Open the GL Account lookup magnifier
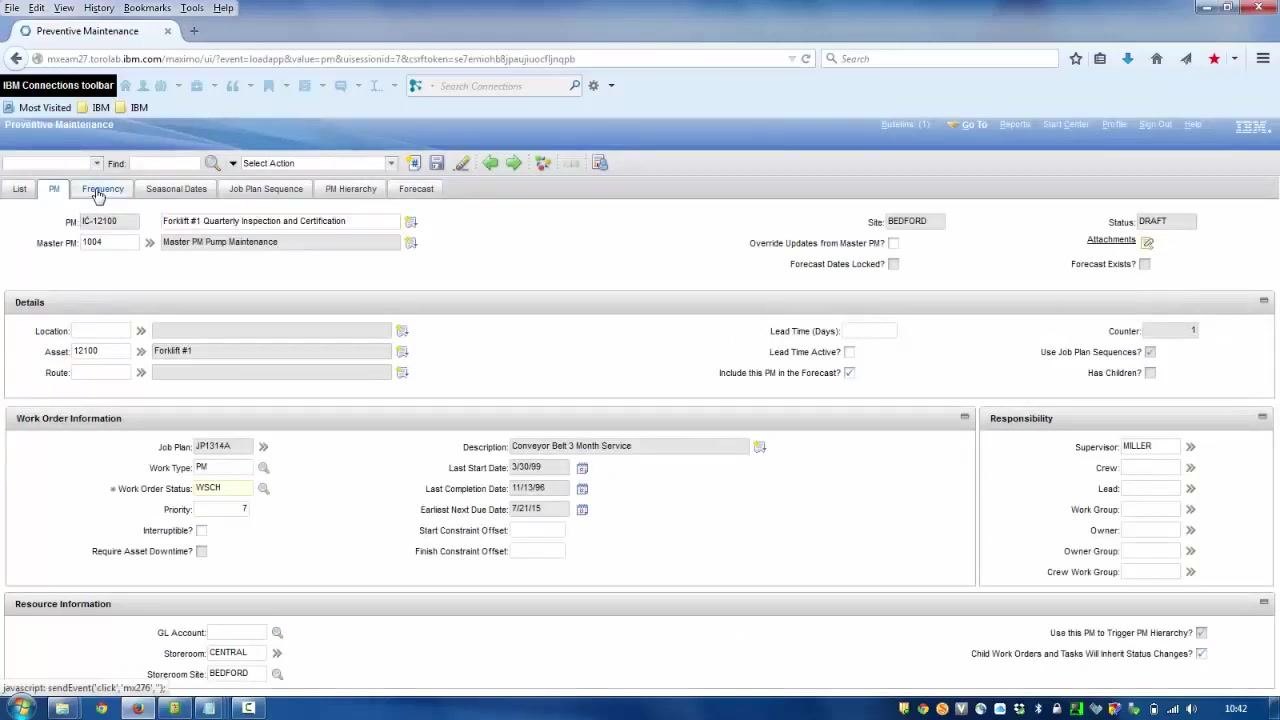 click(277, 633)
